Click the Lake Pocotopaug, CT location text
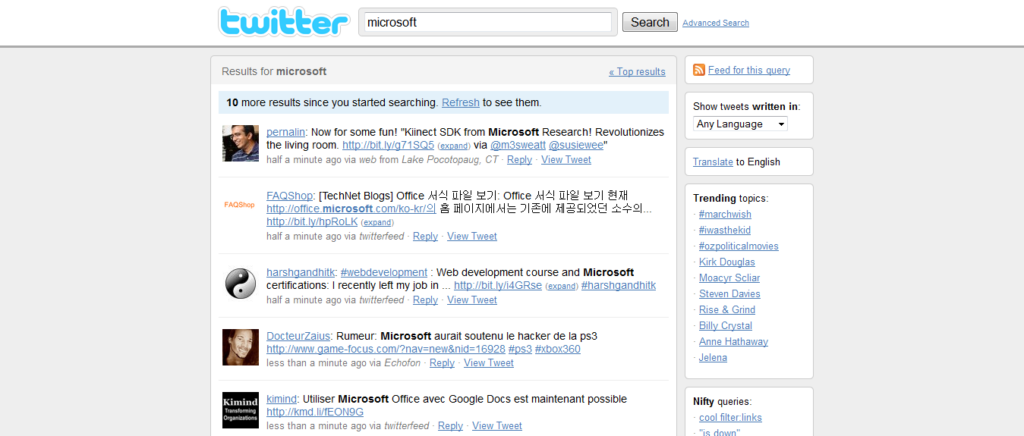Image resolution: width=1024 pixels, height=436 pixels. tap(450, 159)
